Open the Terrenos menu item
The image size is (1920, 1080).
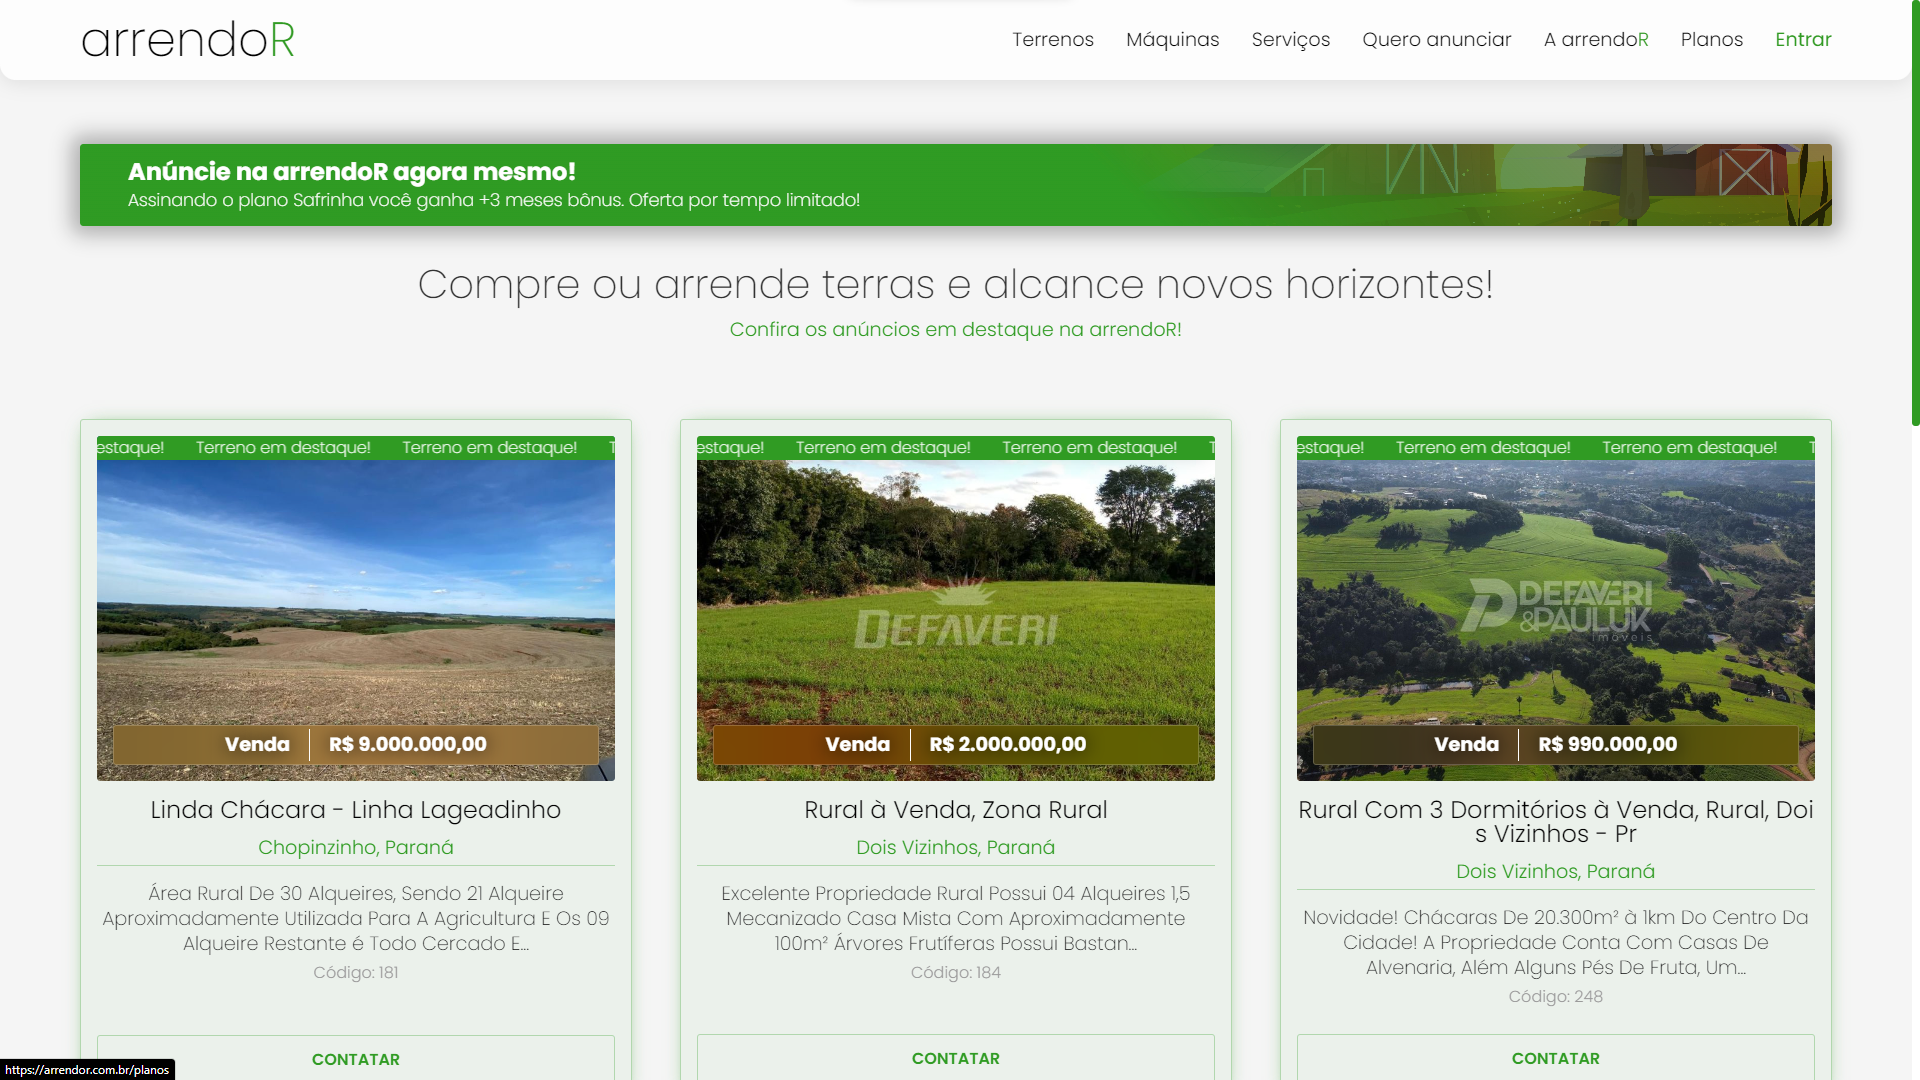point(1052,40)
